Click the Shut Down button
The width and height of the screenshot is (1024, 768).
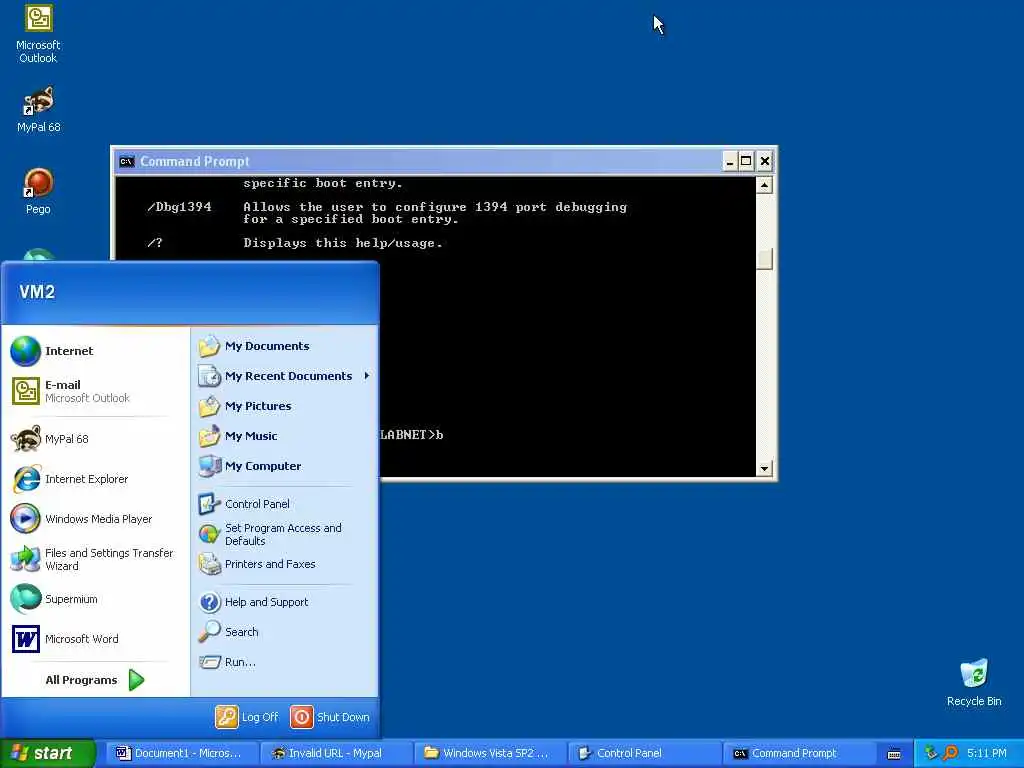pyautogui.click(x=330, y=717)
